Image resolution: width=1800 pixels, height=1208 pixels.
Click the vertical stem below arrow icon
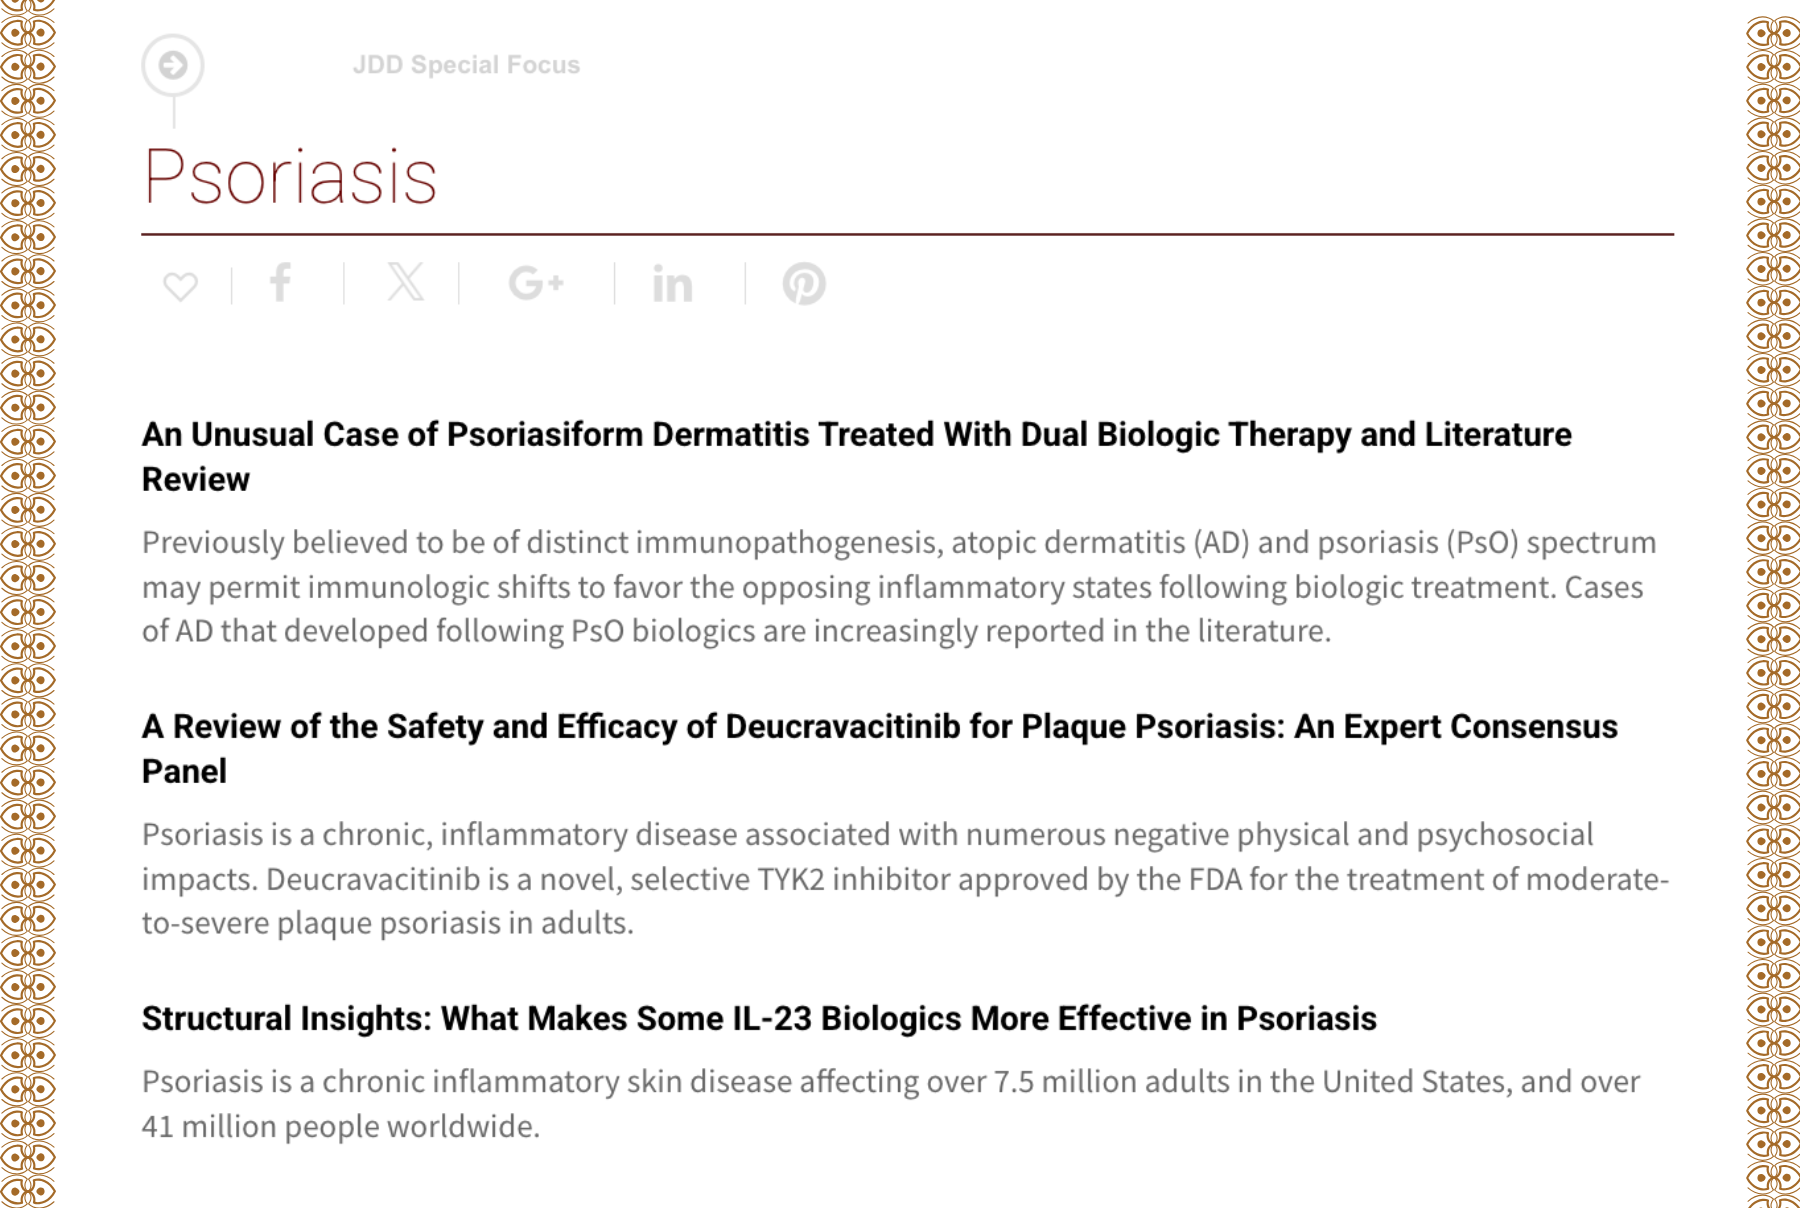click(x=174, y=112)
